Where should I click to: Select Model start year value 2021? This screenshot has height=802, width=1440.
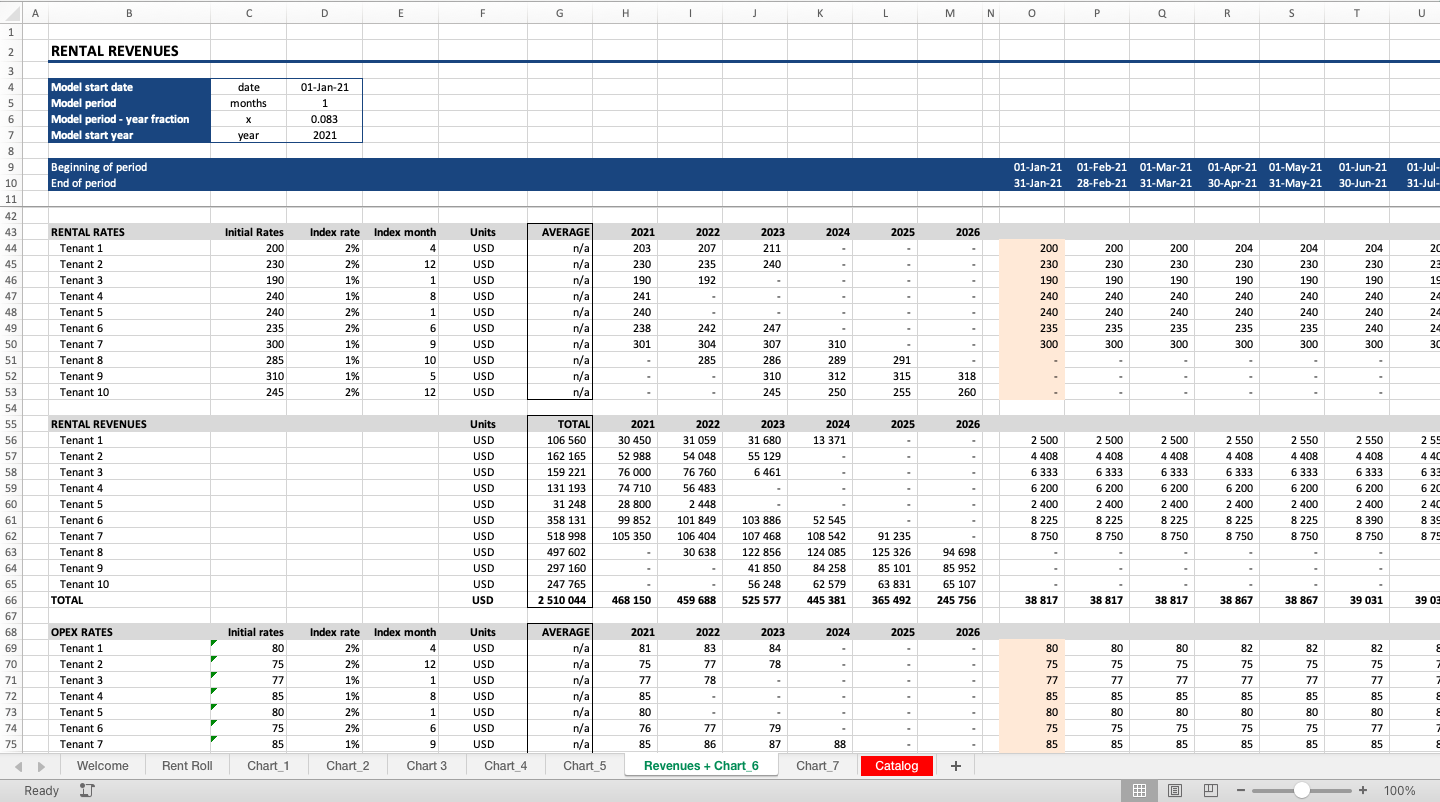click(324, 135)
